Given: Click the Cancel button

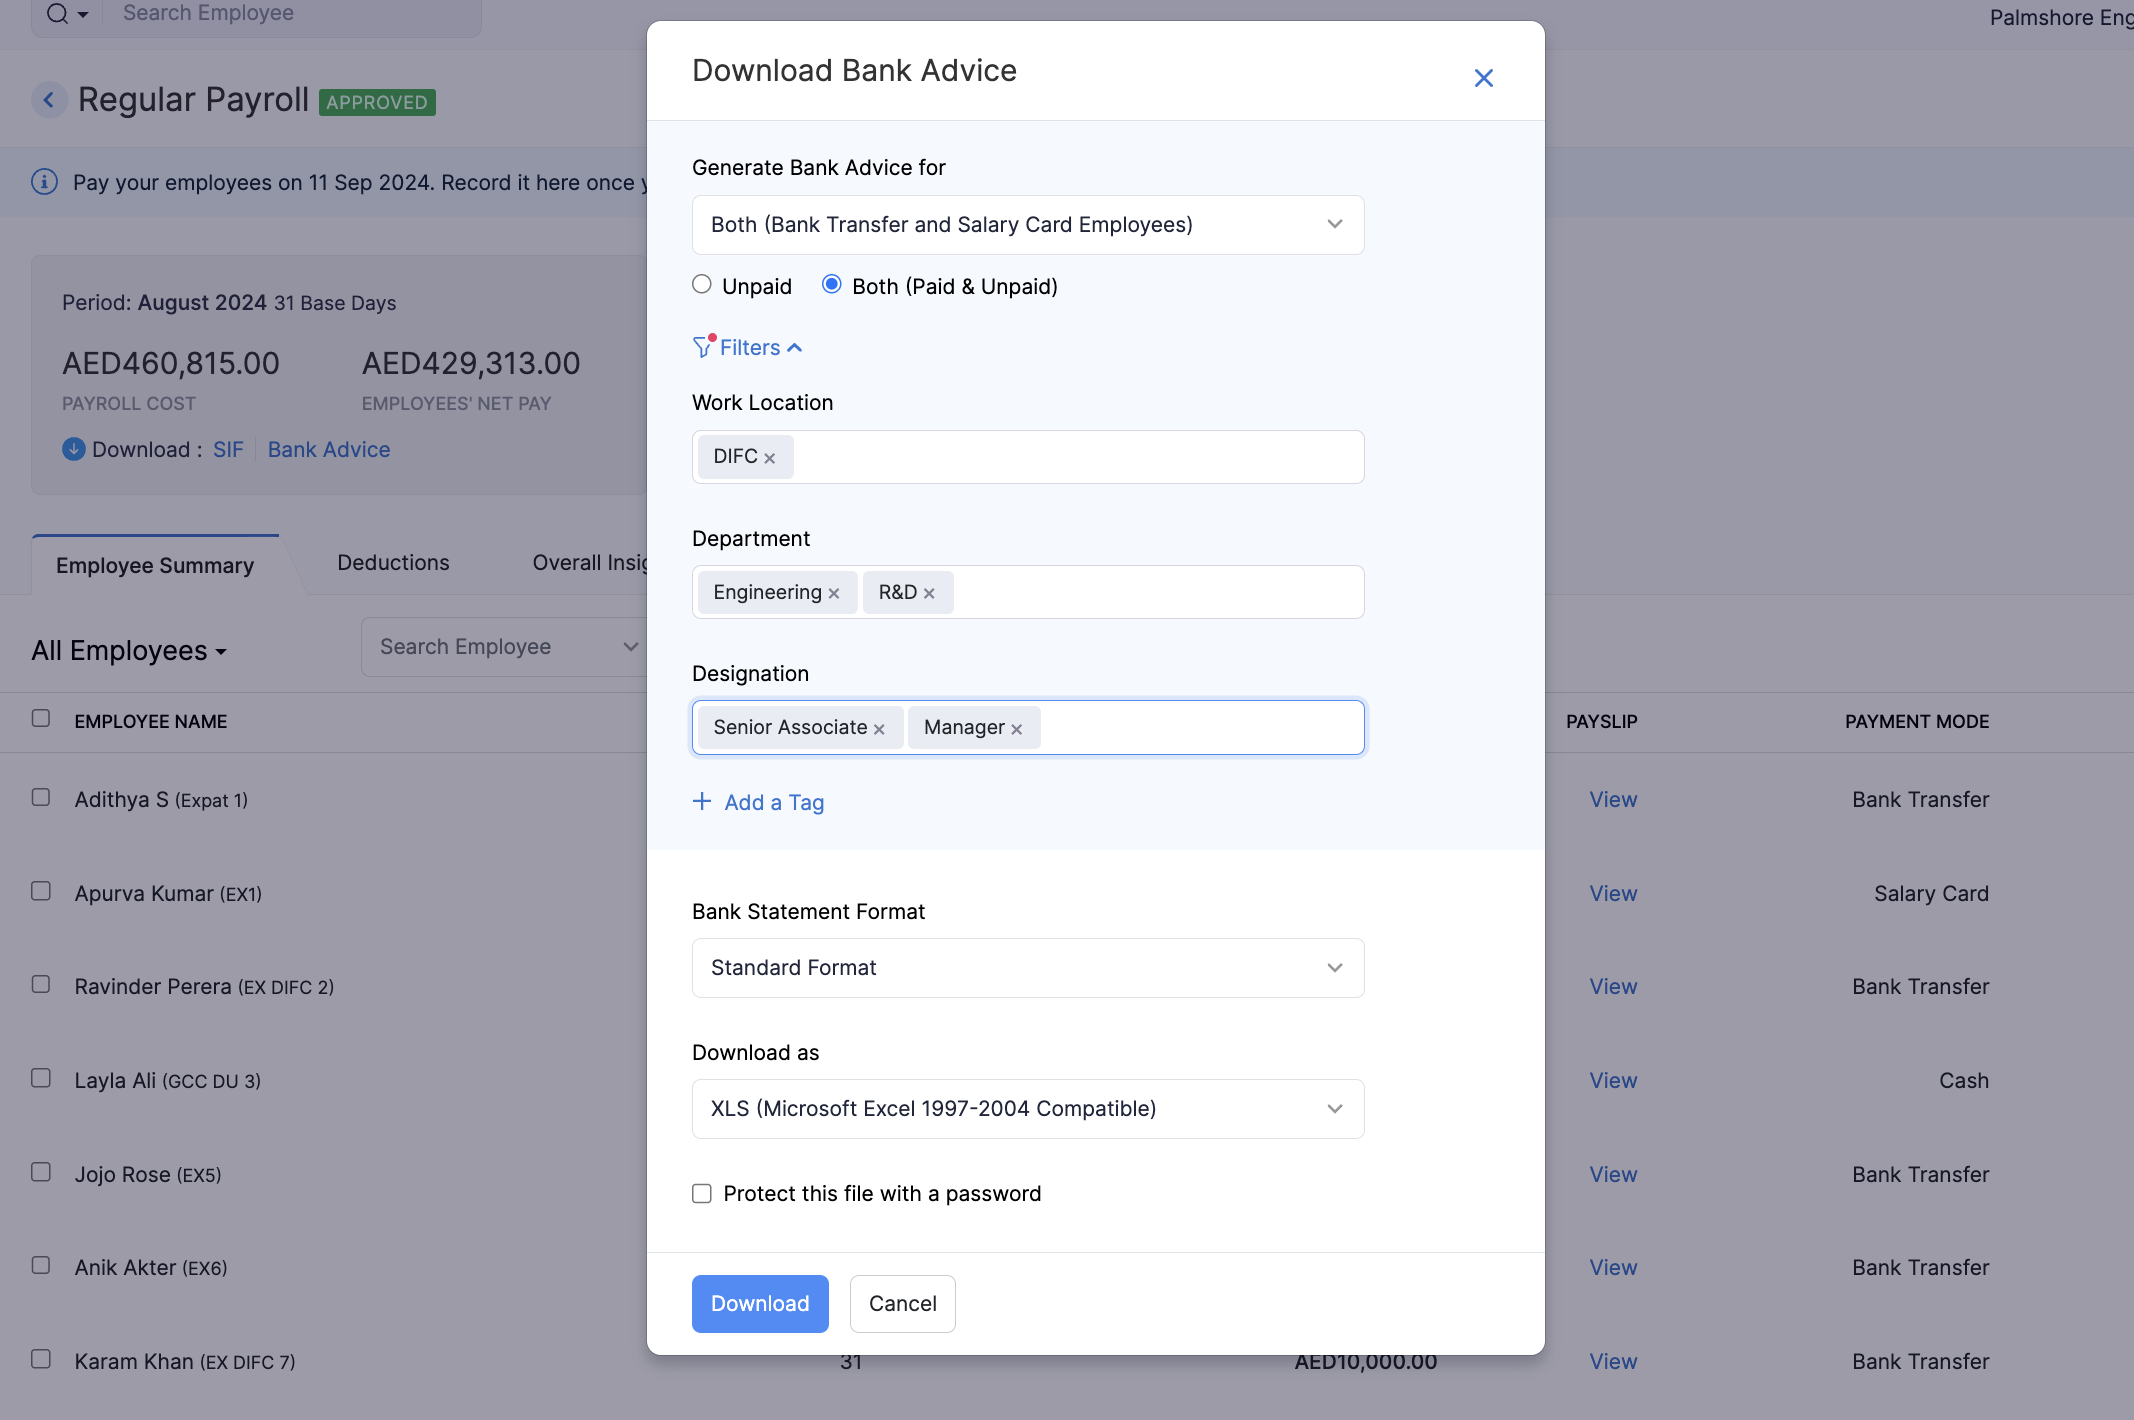Looking at the screenshot, I should pyautogui.click(x=902, y=1304).
